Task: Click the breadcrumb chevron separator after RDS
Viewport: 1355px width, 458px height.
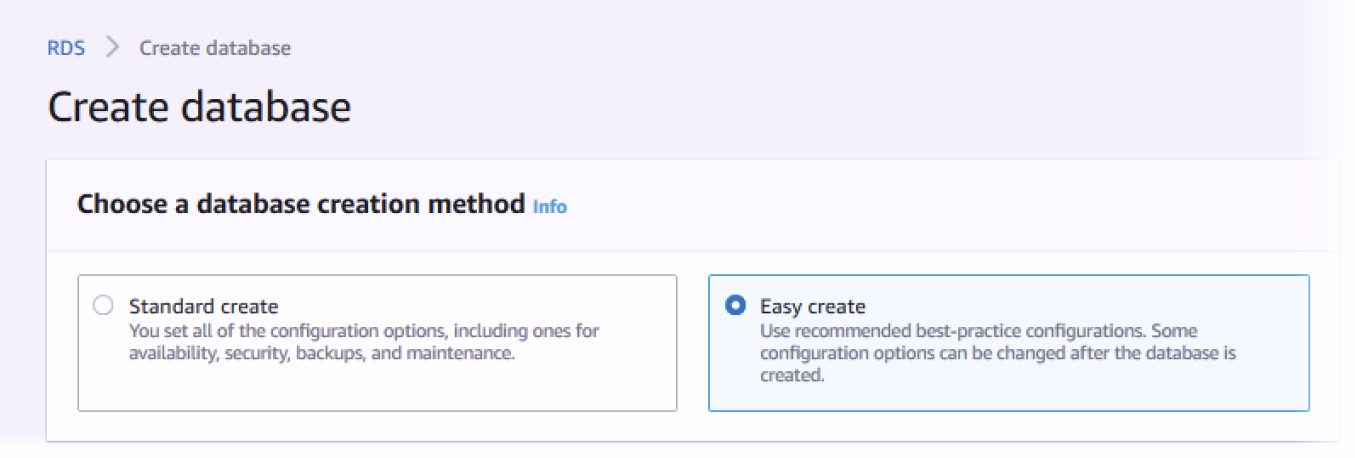Action: pyautogui.click(x=112, y=48)
